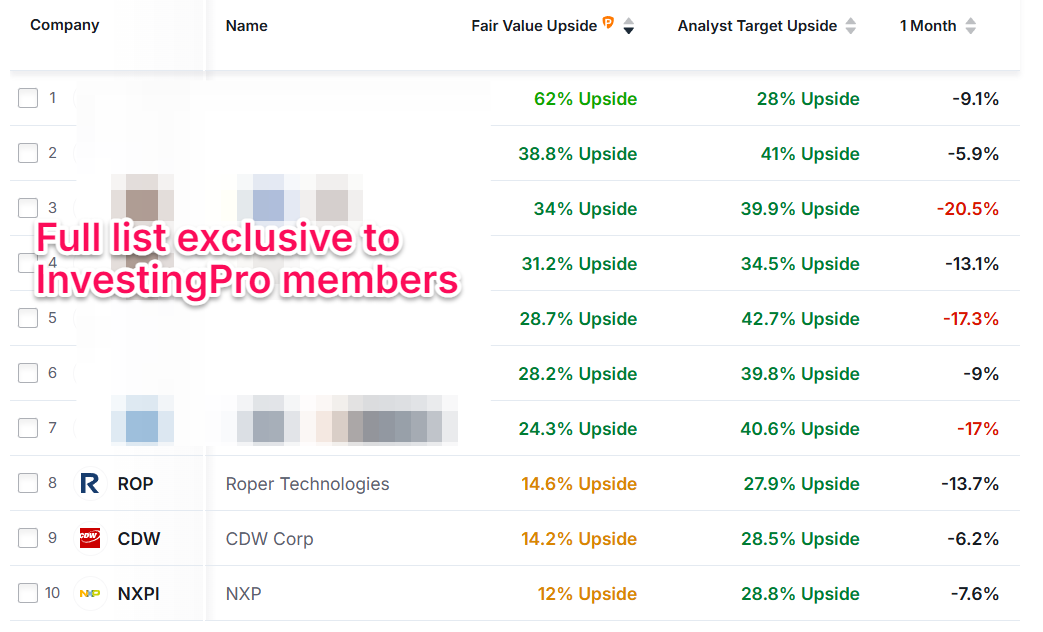Screen dimensions: 1043x632
Task: Click the Roper Technologies ROP logo icon
Action: tap(90, 484)
